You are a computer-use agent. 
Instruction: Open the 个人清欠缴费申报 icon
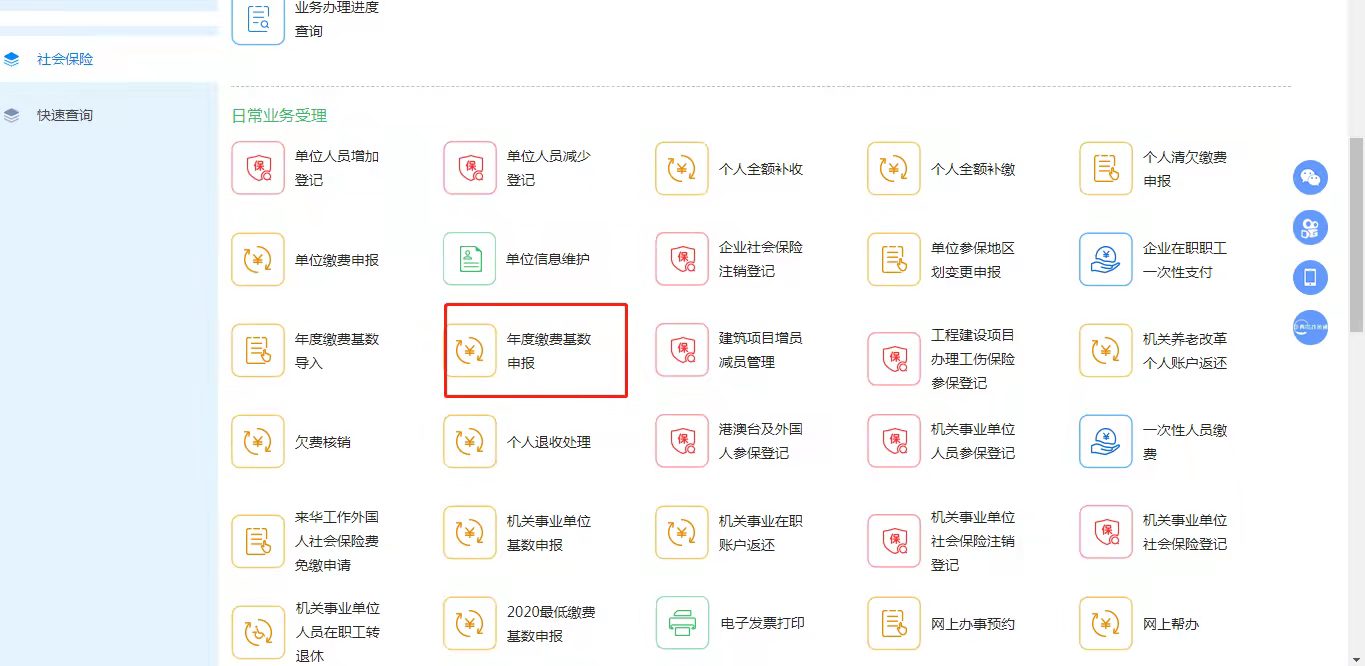1106,168
